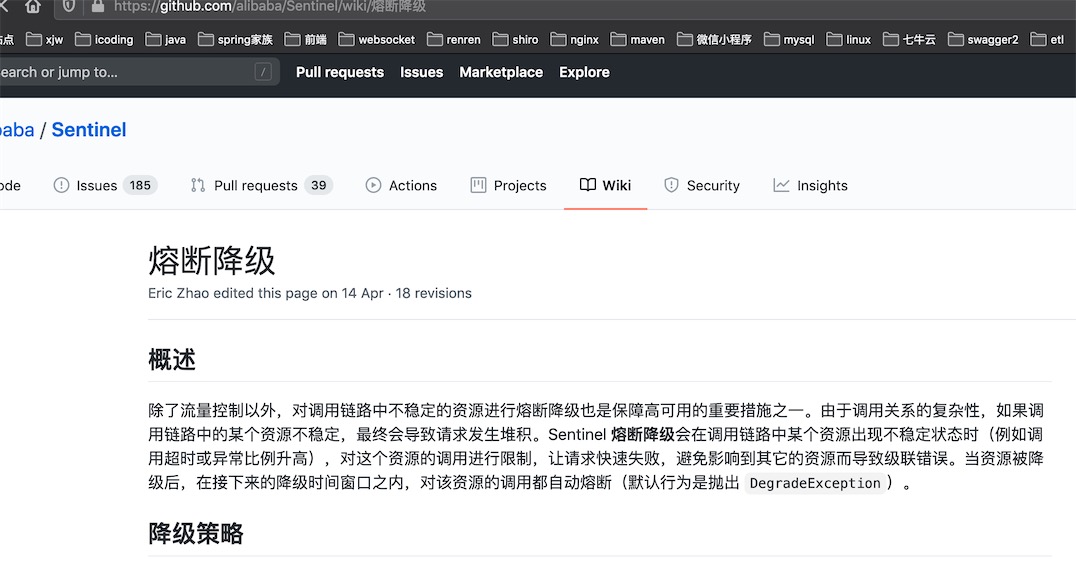The image size is (1076, 562).
Task: Click the 降级策略 section heading
Action: click(196, 533)
